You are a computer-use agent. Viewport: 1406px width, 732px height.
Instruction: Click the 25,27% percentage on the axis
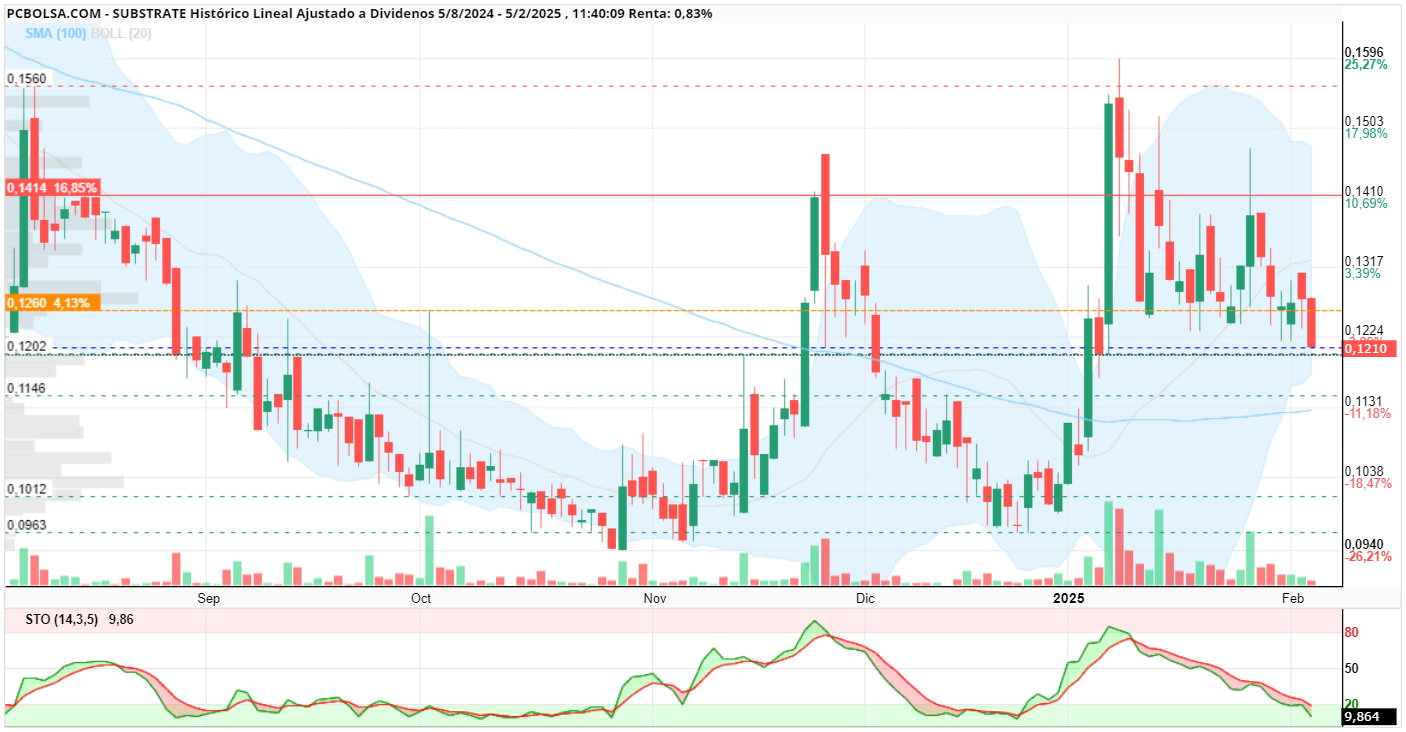point(1366,65)
